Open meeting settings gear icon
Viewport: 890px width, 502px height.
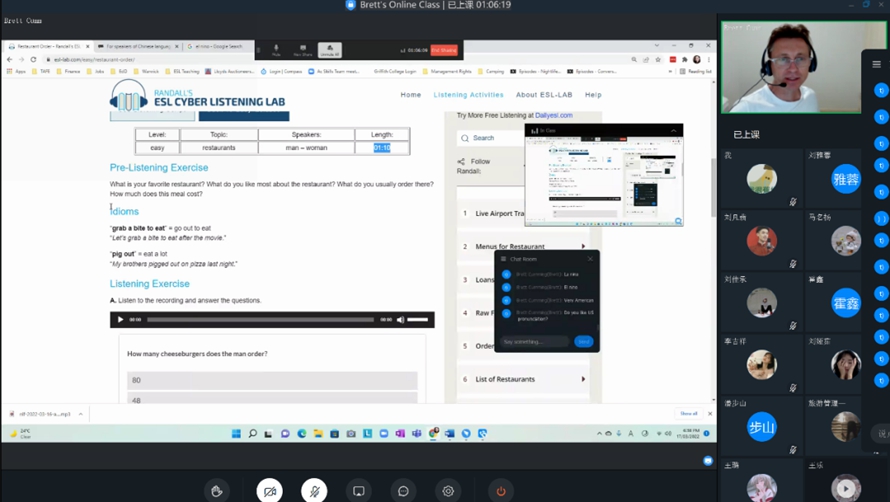448,491
